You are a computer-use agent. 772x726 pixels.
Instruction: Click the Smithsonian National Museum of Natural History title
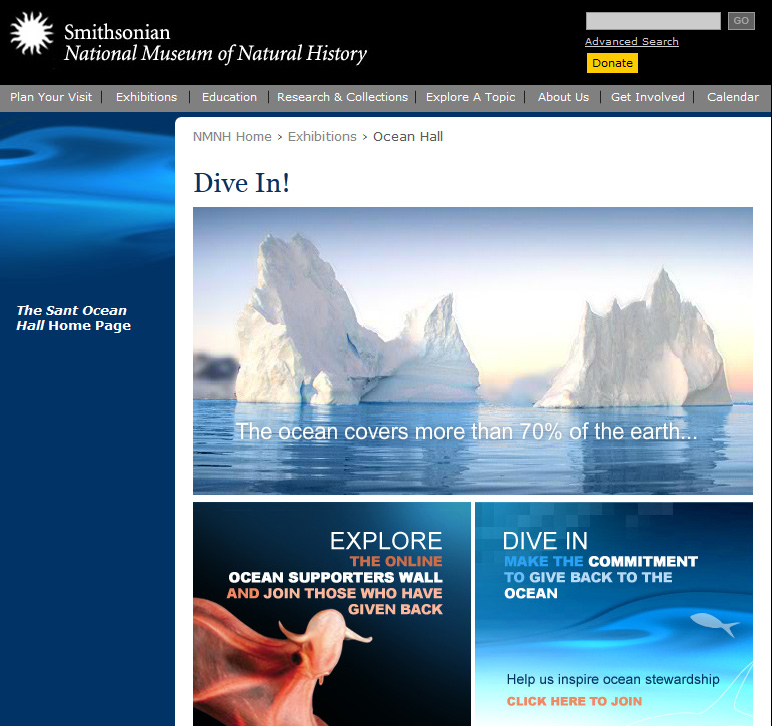215,43
